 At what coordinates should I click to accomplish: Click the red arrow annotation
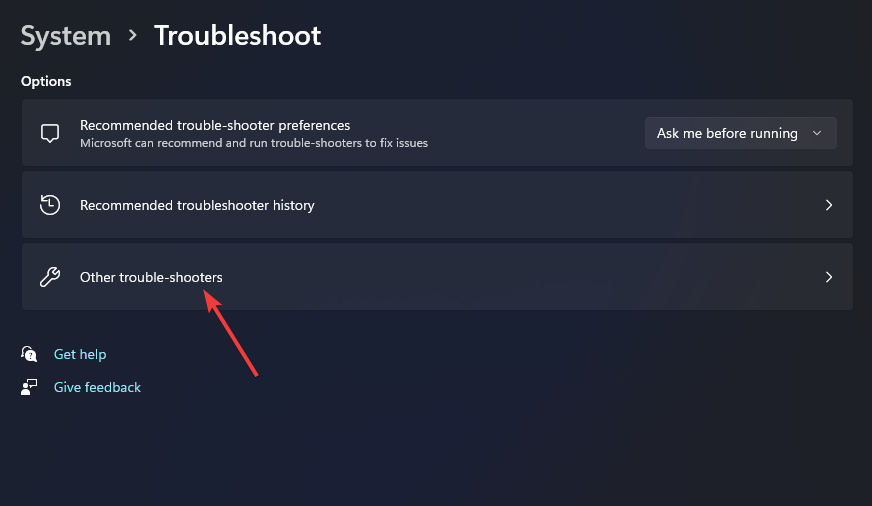[232, 333]
